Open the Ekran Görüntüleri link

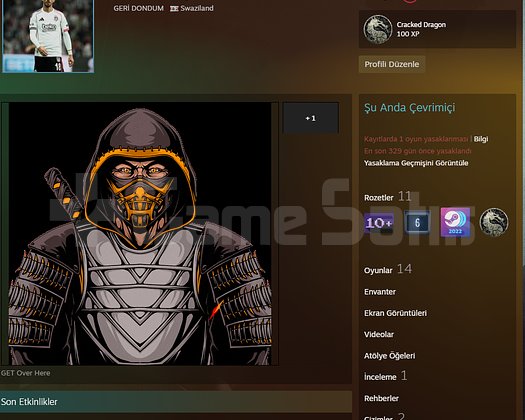(x=395, y=313)
